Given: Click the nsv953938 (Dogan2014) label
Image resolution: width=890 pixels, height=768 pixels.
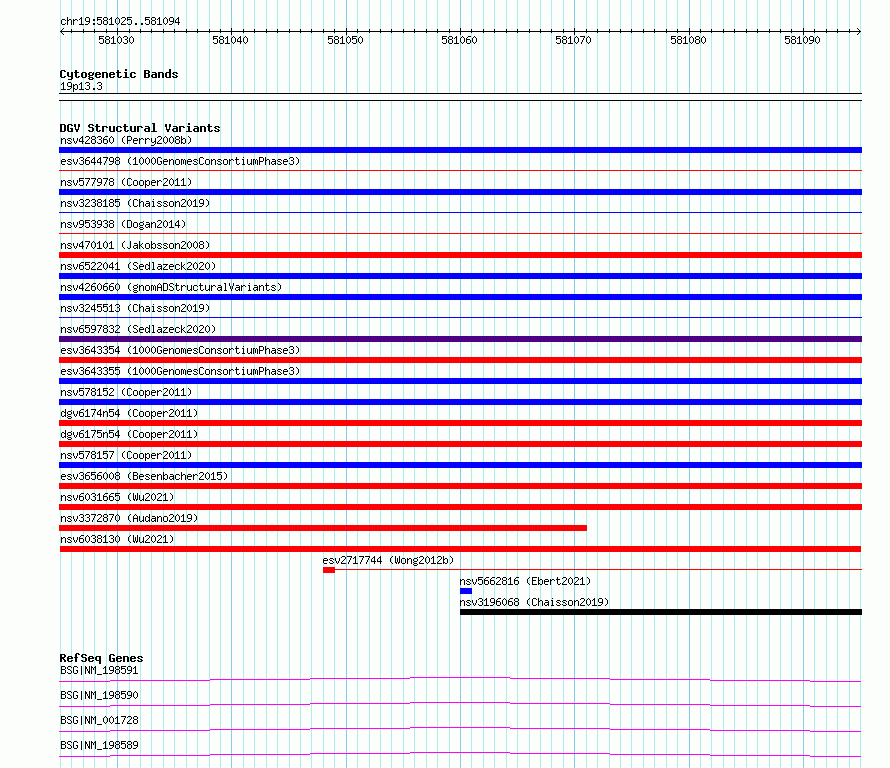Looking at the screenshot, I should tap(123, 224).
